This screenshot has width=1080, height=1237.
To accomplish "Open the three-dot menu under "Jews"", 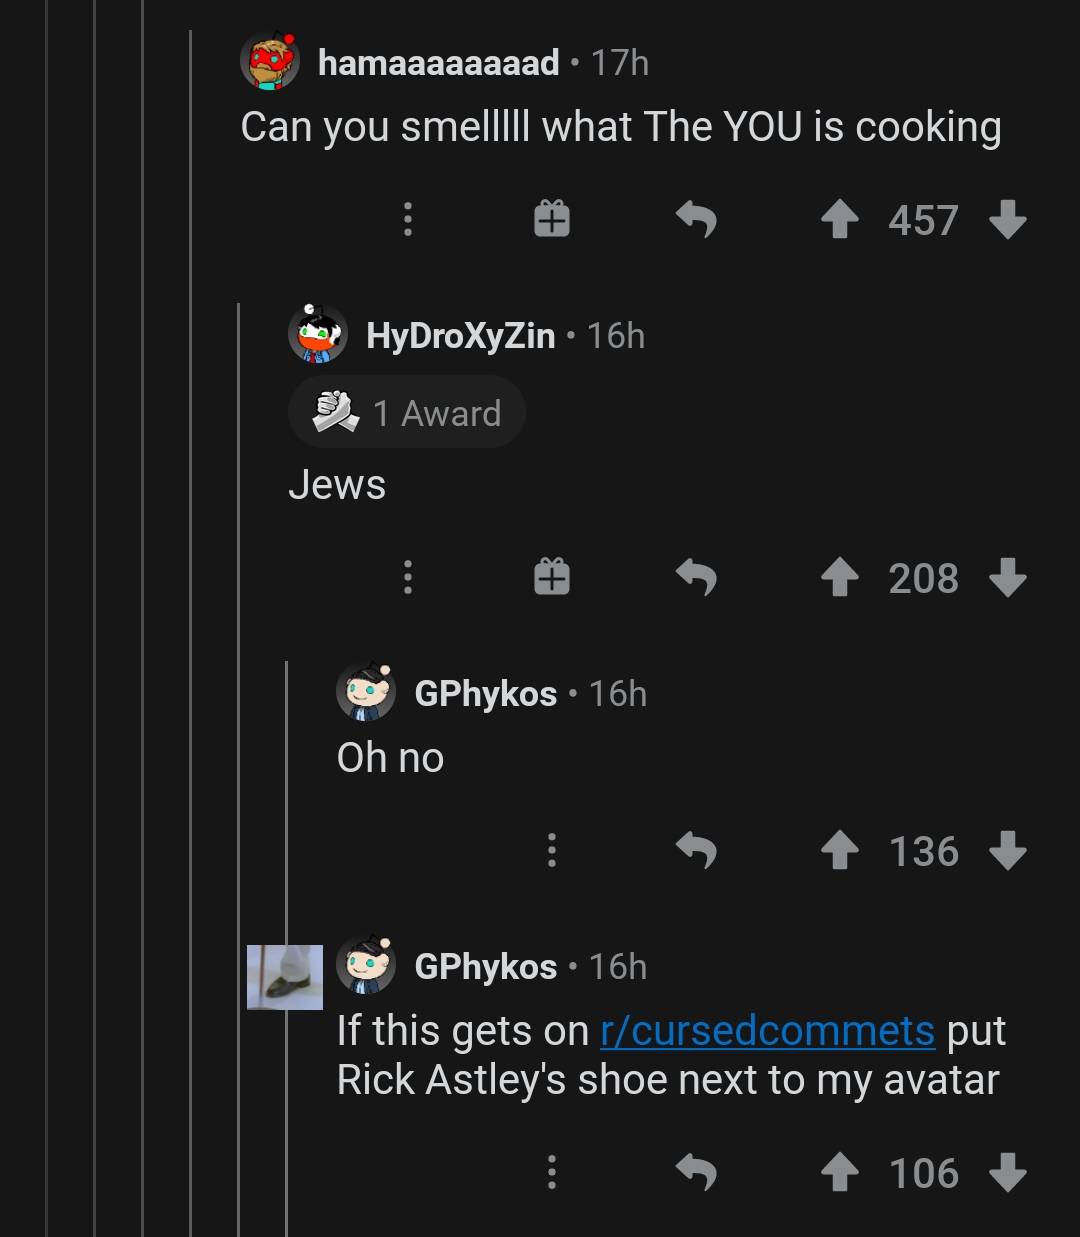I will [408, 578].
